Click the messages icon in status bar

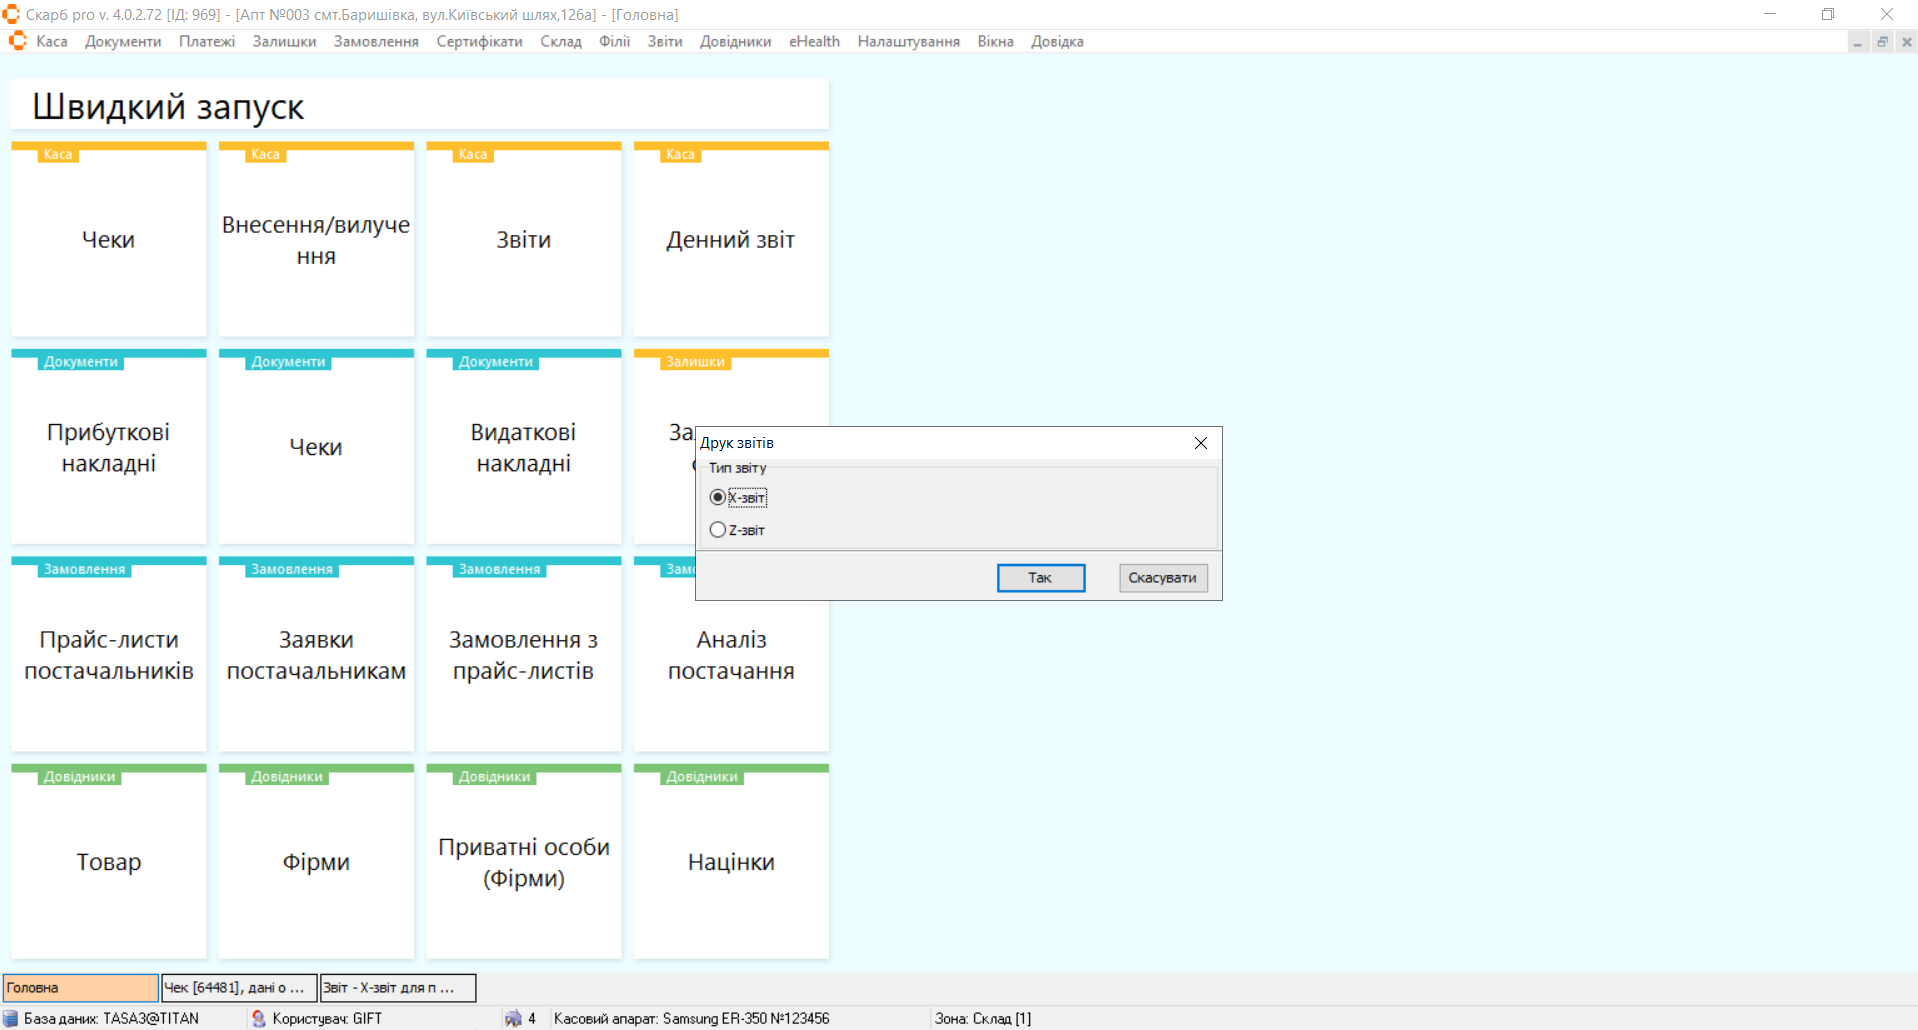click(513, 1018)
